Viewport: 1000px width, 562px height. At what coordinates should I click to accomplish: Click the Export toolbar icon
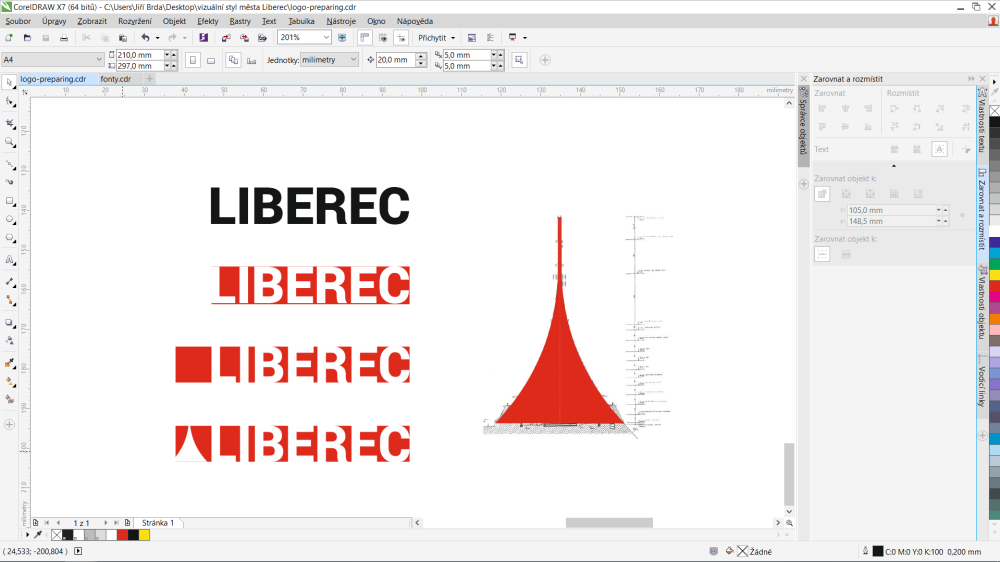(244, 38)
